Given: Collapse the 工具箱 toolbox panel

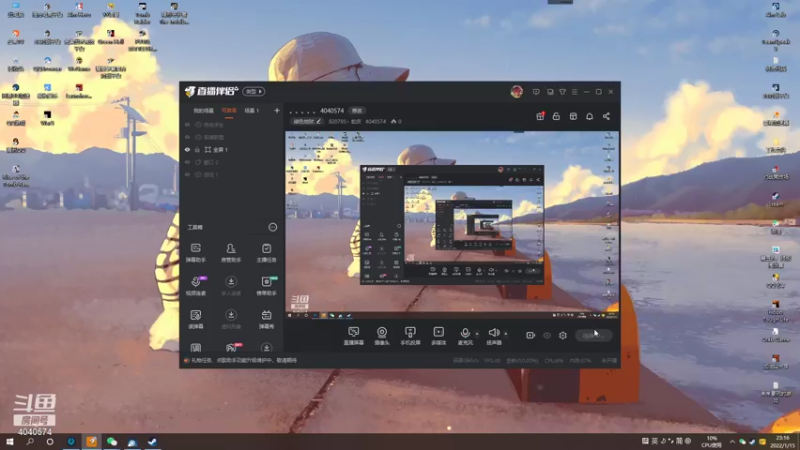Looking at the screenshot, I should [273, 227].
